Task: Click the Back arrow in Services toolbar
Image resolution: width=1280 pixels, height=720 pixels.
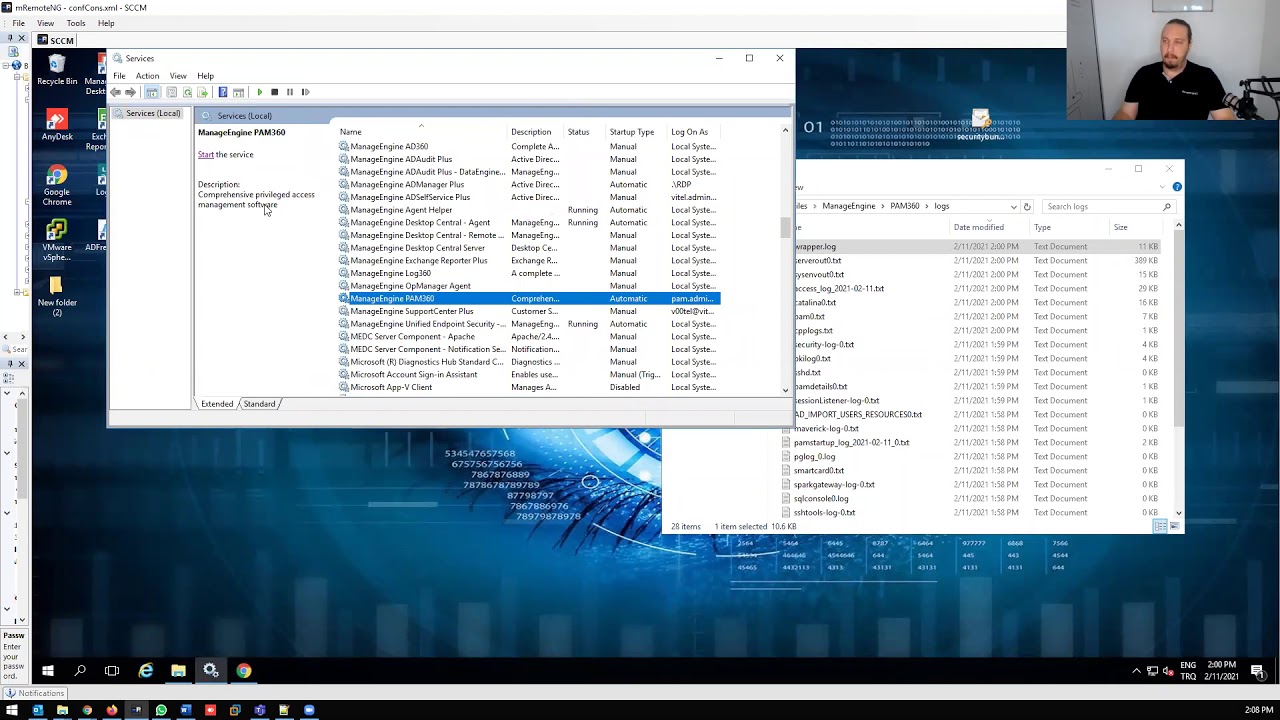Action: (x=116, y=92)
